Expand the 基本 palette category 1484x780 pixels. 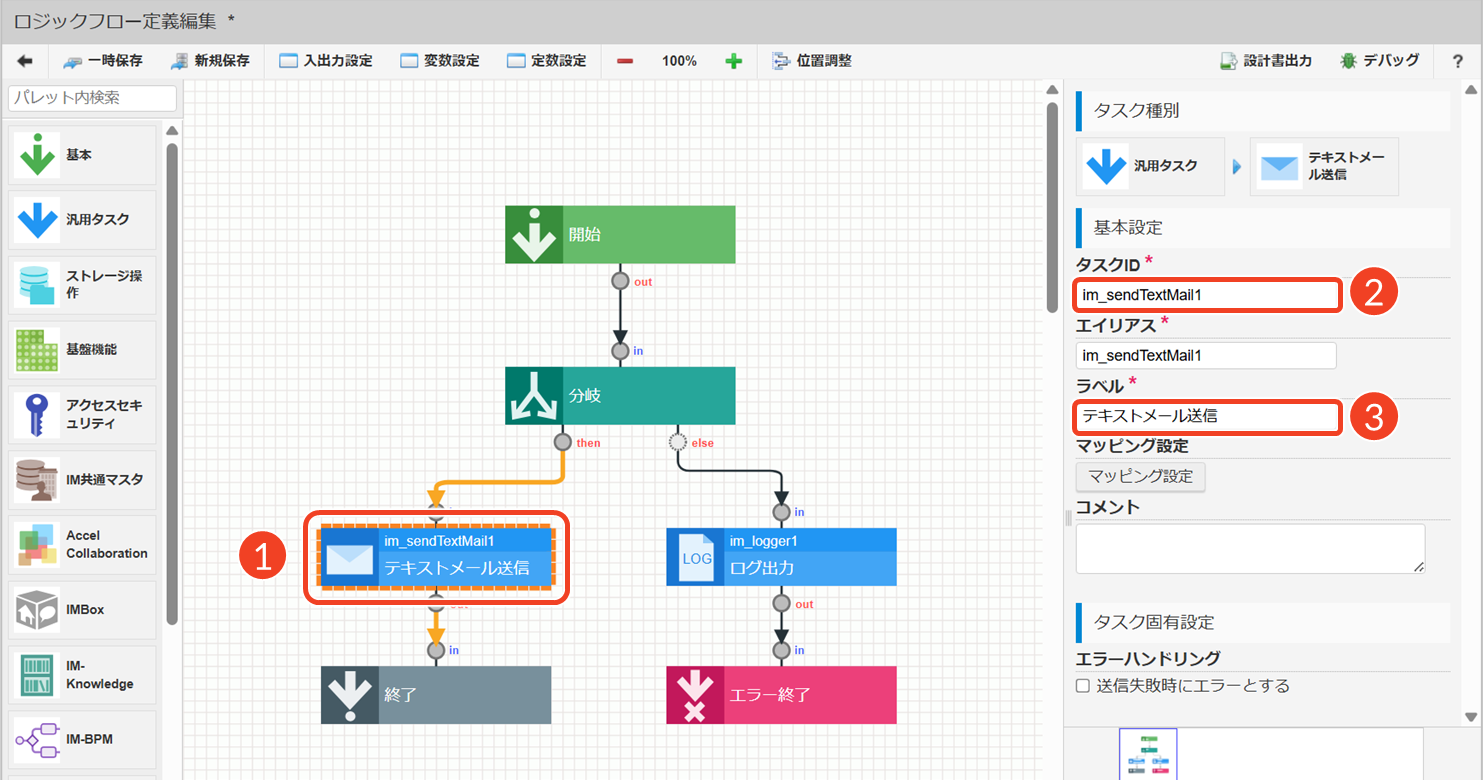click(82, 156)
